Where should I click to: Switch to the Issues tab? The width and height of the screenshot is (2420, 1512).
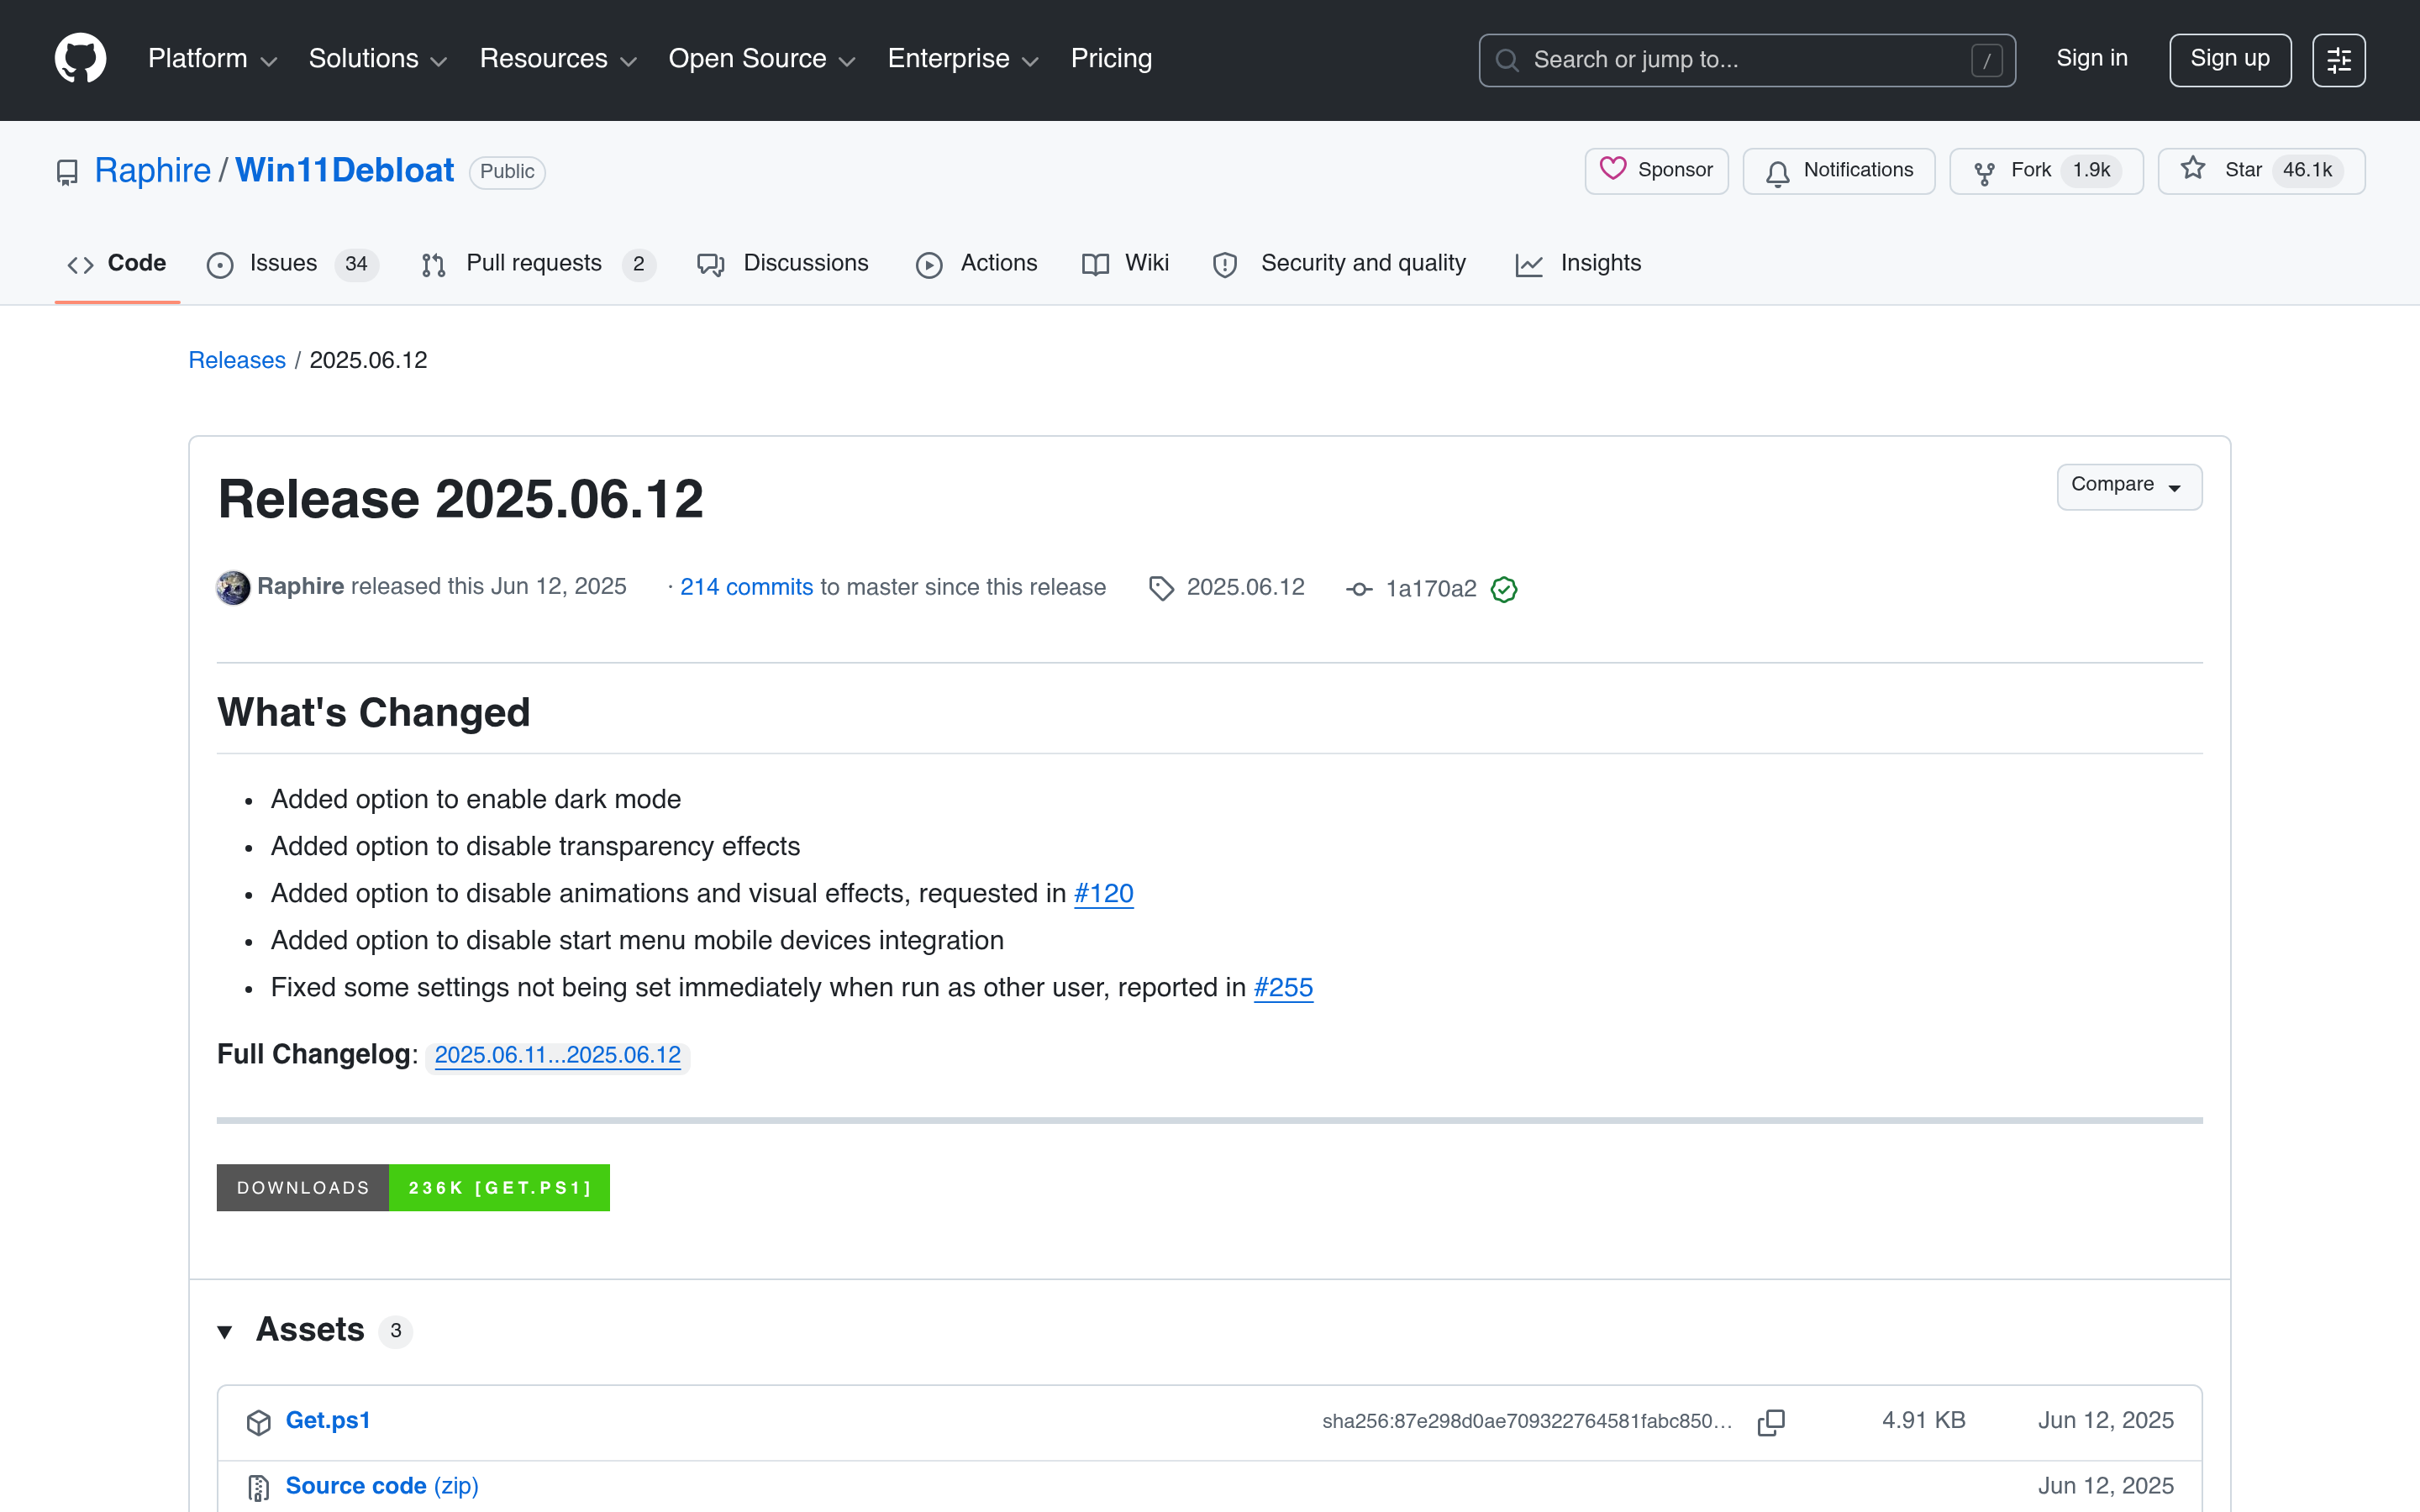(x=292, y=264)
